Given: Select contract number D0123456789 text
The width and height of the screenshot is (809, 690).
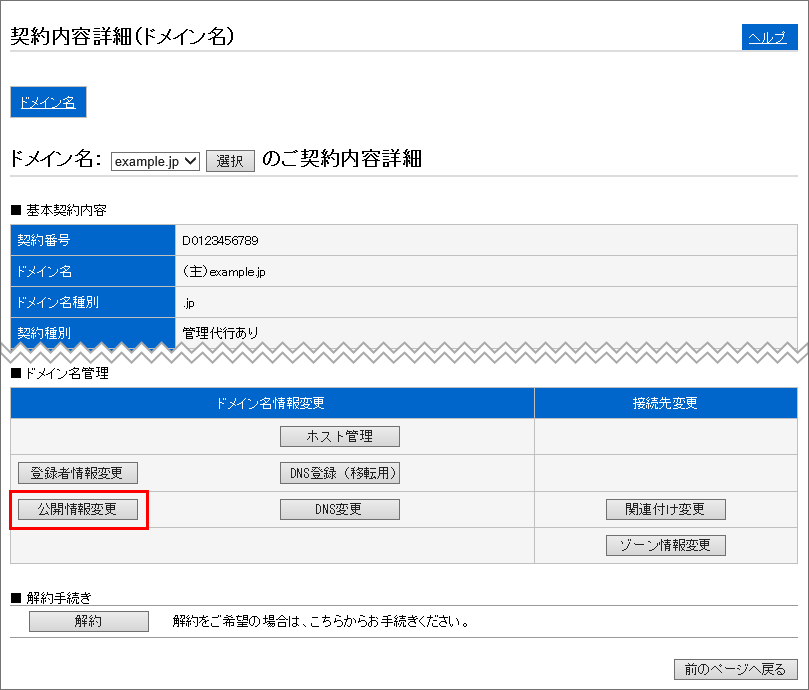Looking at the screenshot, I should [220, 240].
